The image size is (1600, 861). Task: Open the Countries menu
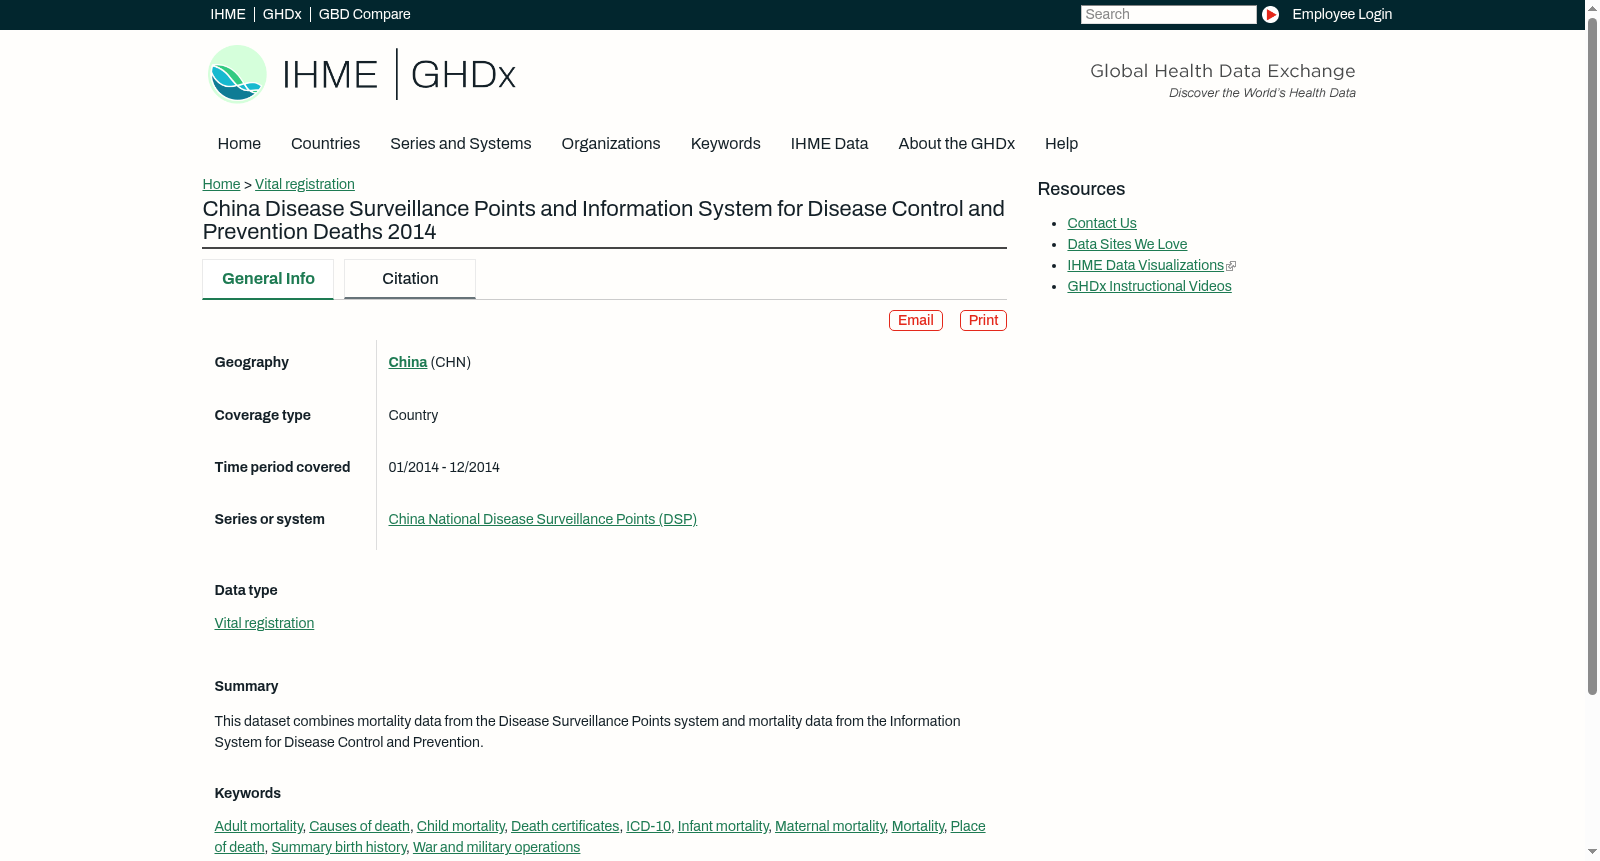coord(325,144)
